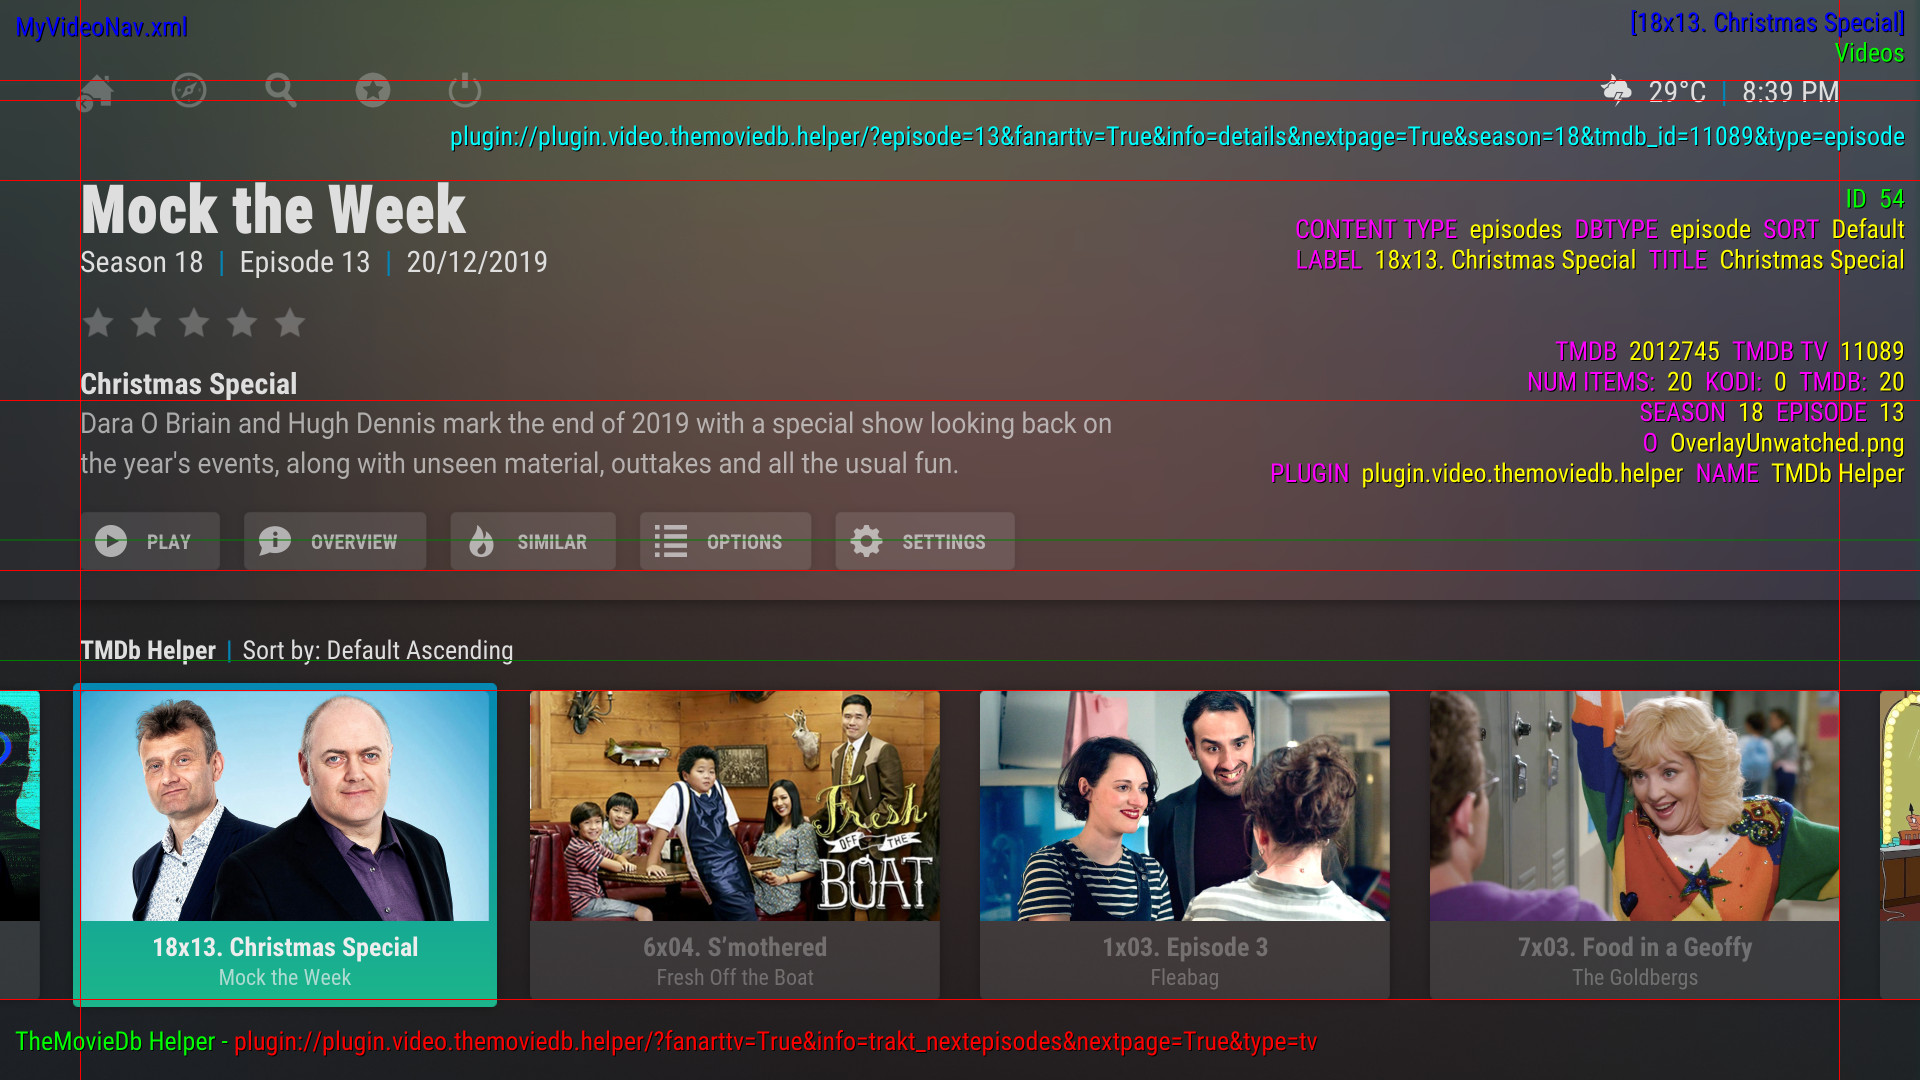Click 'TMDb Helper' widget heading
Image resolution: width=1920 pixels, height=1080 pixels.
[148, 650]
